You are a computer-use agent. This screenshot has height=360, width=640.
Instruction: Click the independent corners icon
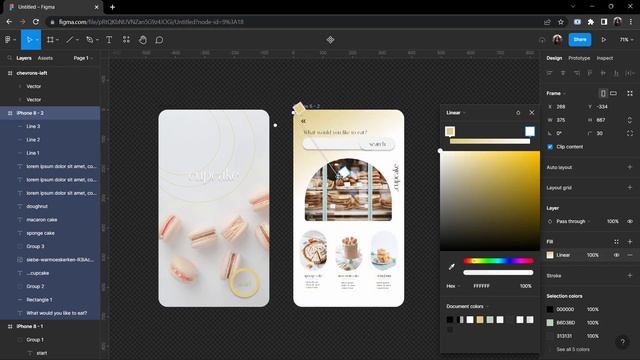click(x=630, y=133)
